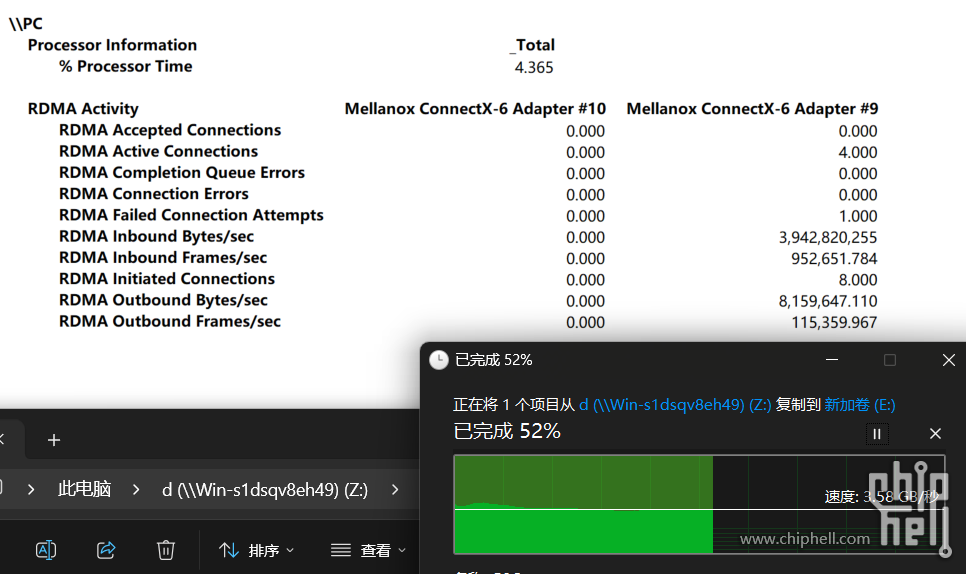Select value 115,359.967 outbound frames

pos(834,322)
